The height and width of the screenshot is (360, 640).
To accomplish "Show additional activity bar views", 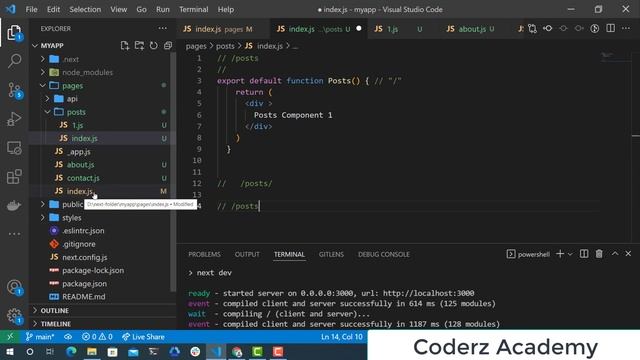I will pyautogui.click(x=14, y=234).
